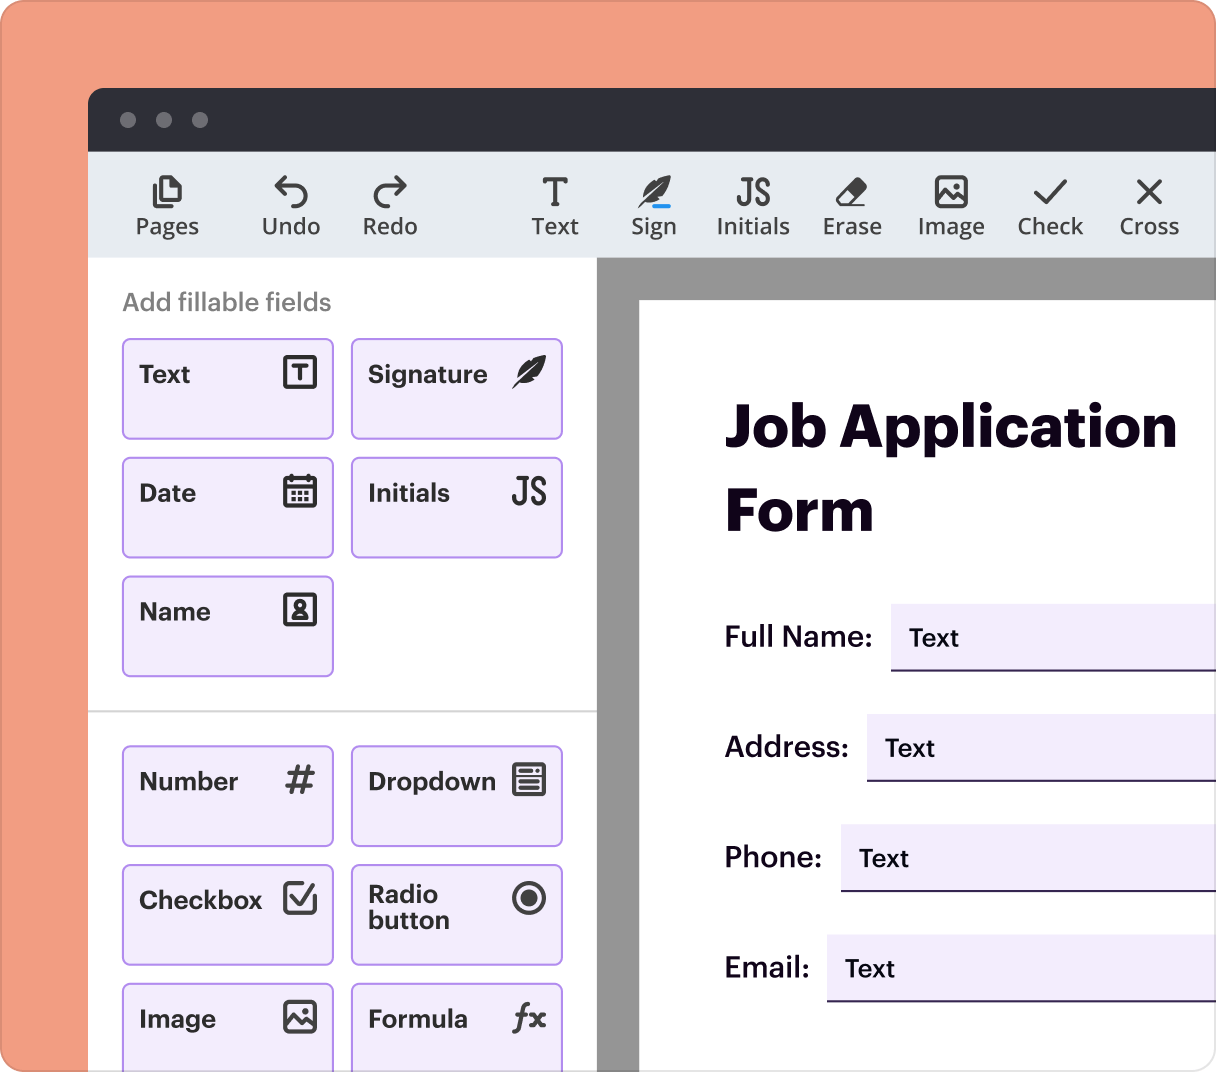Add a Signature field to the form
This screenshot has width=1216, height=1072.
click(x=456, y=388)
